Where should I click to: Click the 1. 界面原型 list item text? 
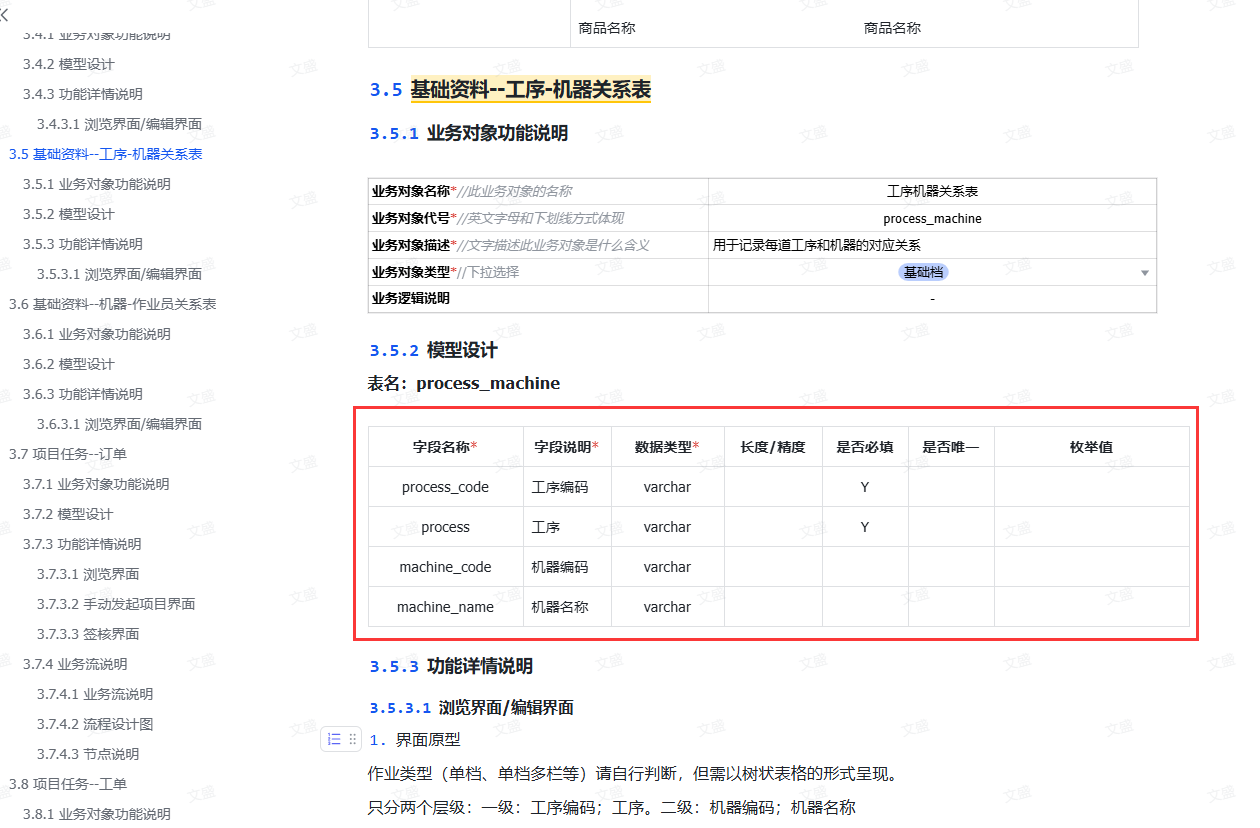(415, 740)
